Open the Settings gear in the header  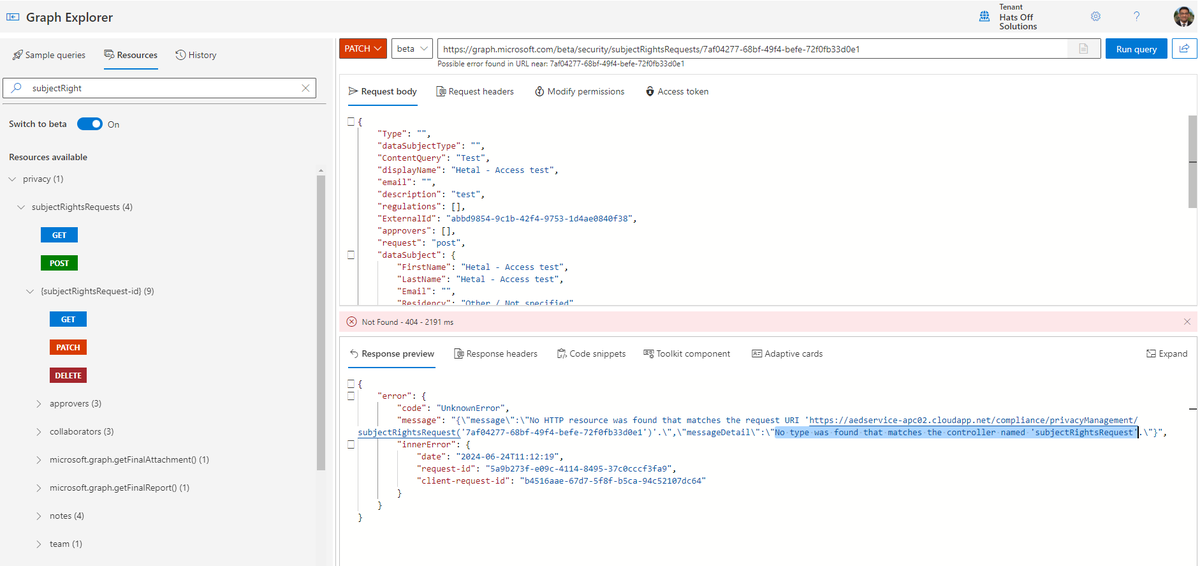coord(1096,17)
